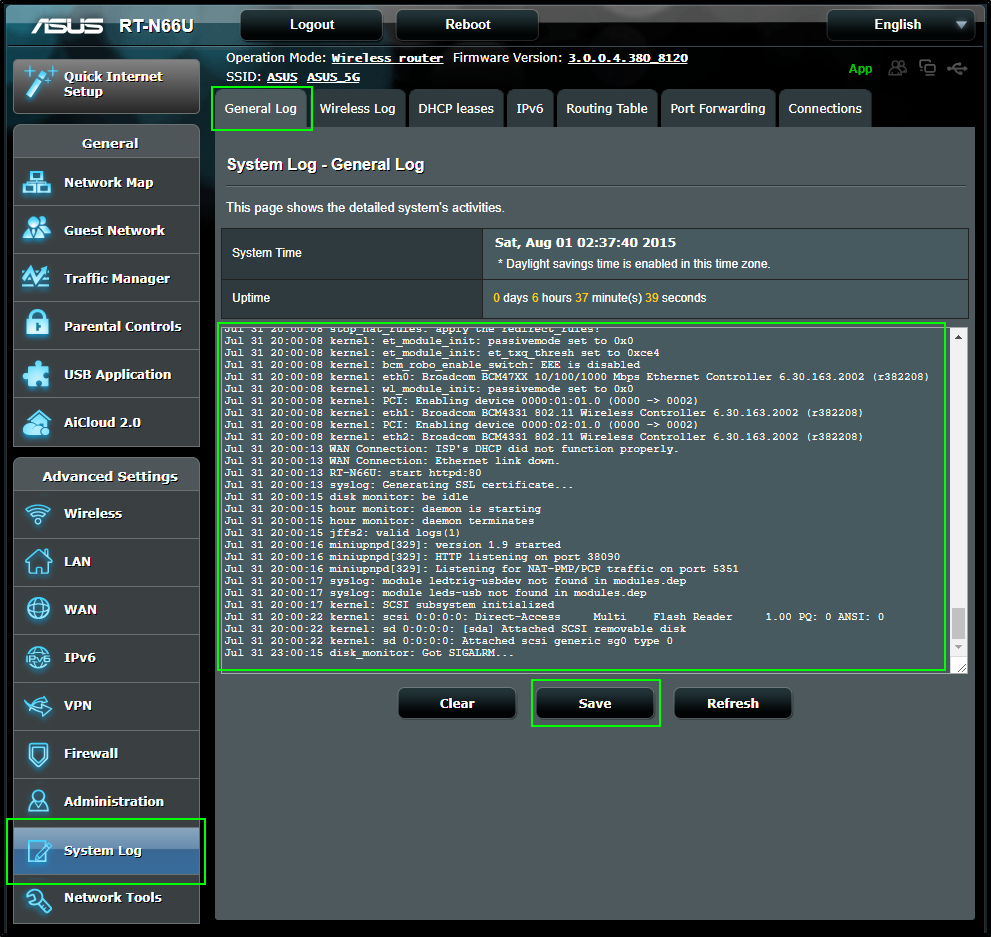
Task: Click the network clients status icon in header
Action: coord(927,68)
